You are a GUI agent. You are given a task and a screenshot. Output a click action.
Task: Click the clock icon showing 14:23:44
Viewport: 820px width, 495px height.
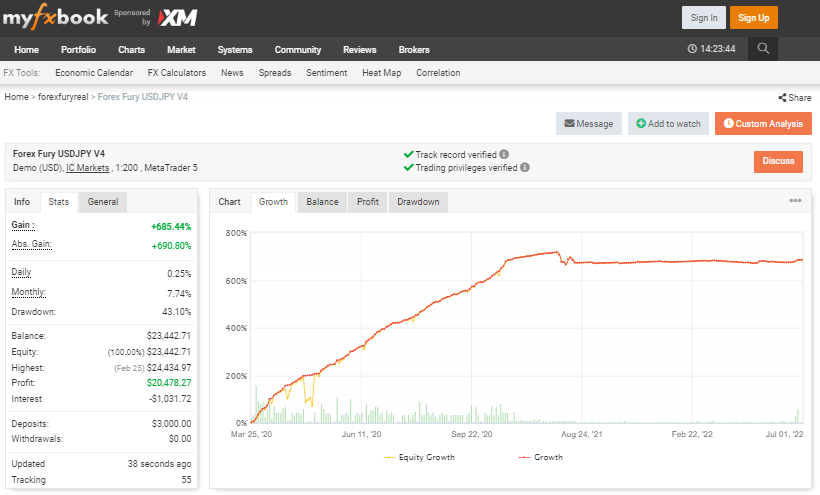tap(693, 49)
